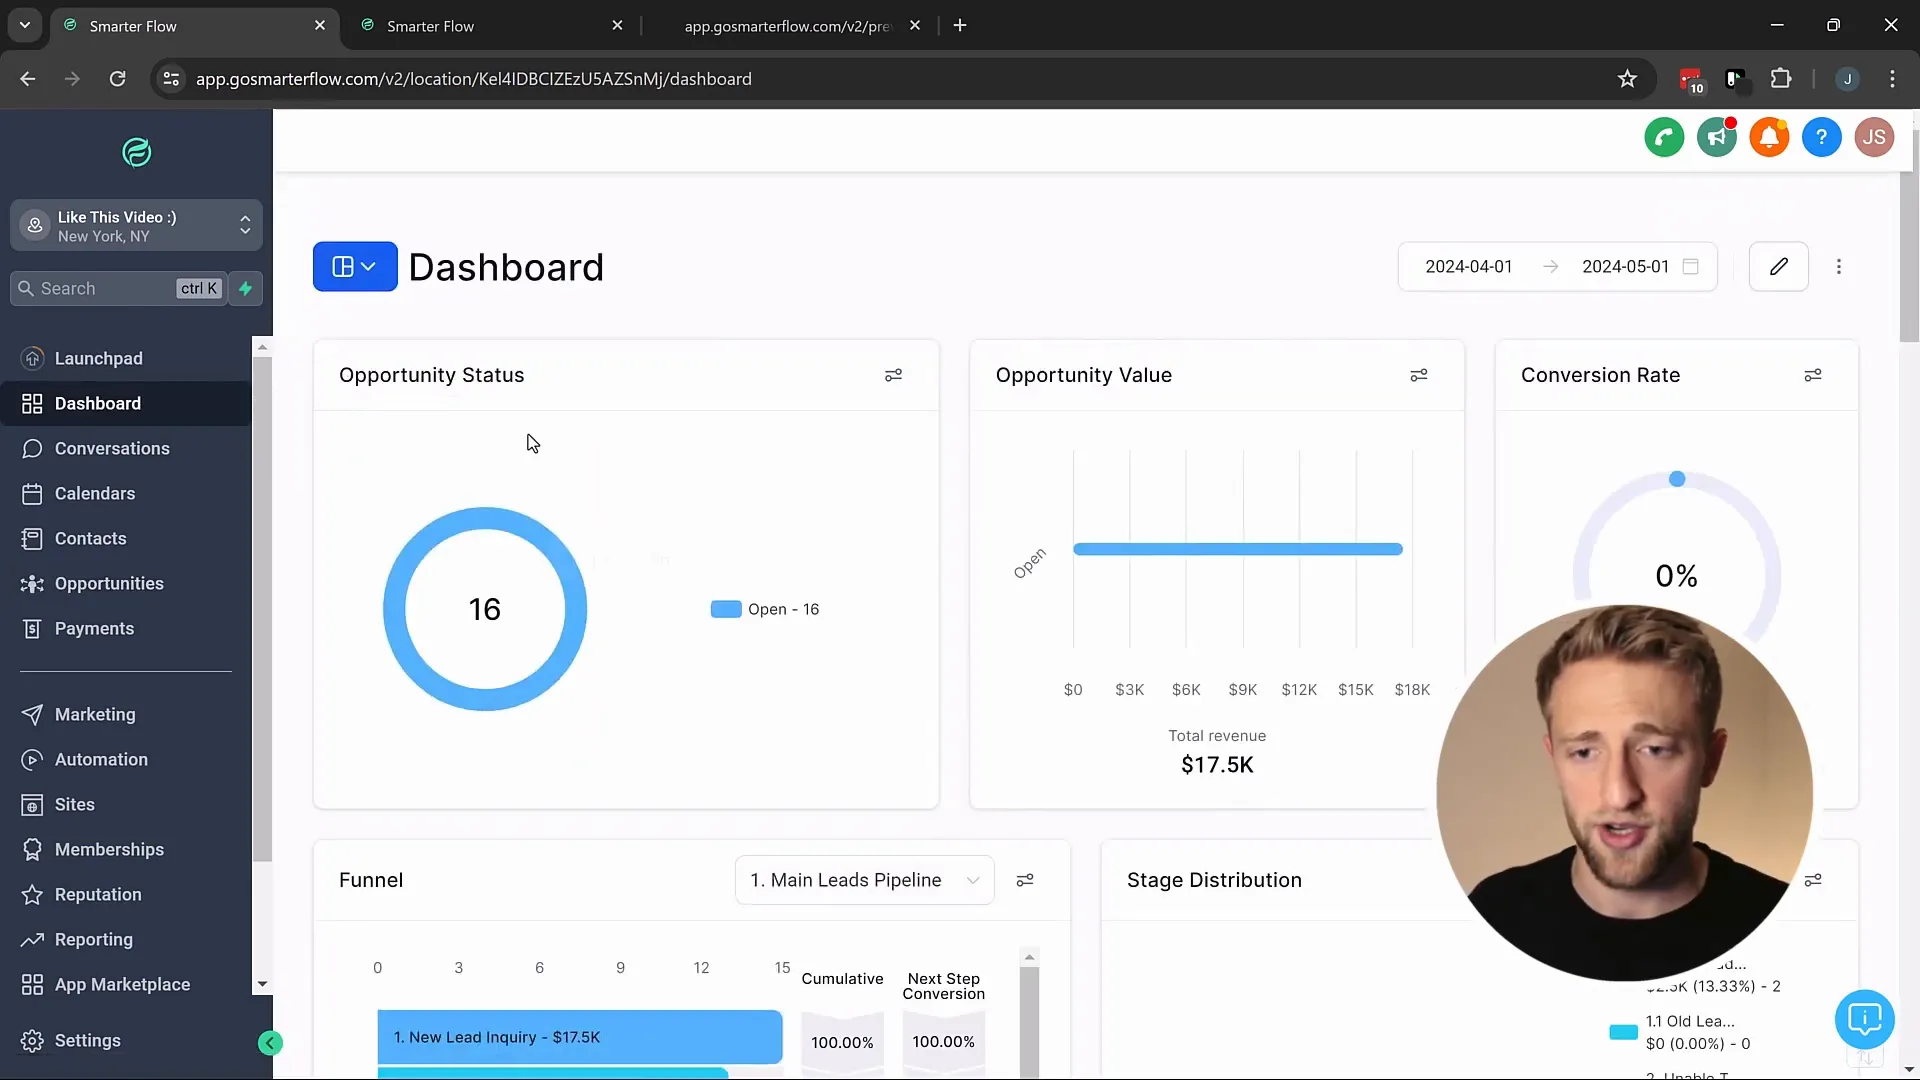Open the announcements megaphone icon
This screenshot has height=1080, width=1920.
click(x=1717, y=137)
